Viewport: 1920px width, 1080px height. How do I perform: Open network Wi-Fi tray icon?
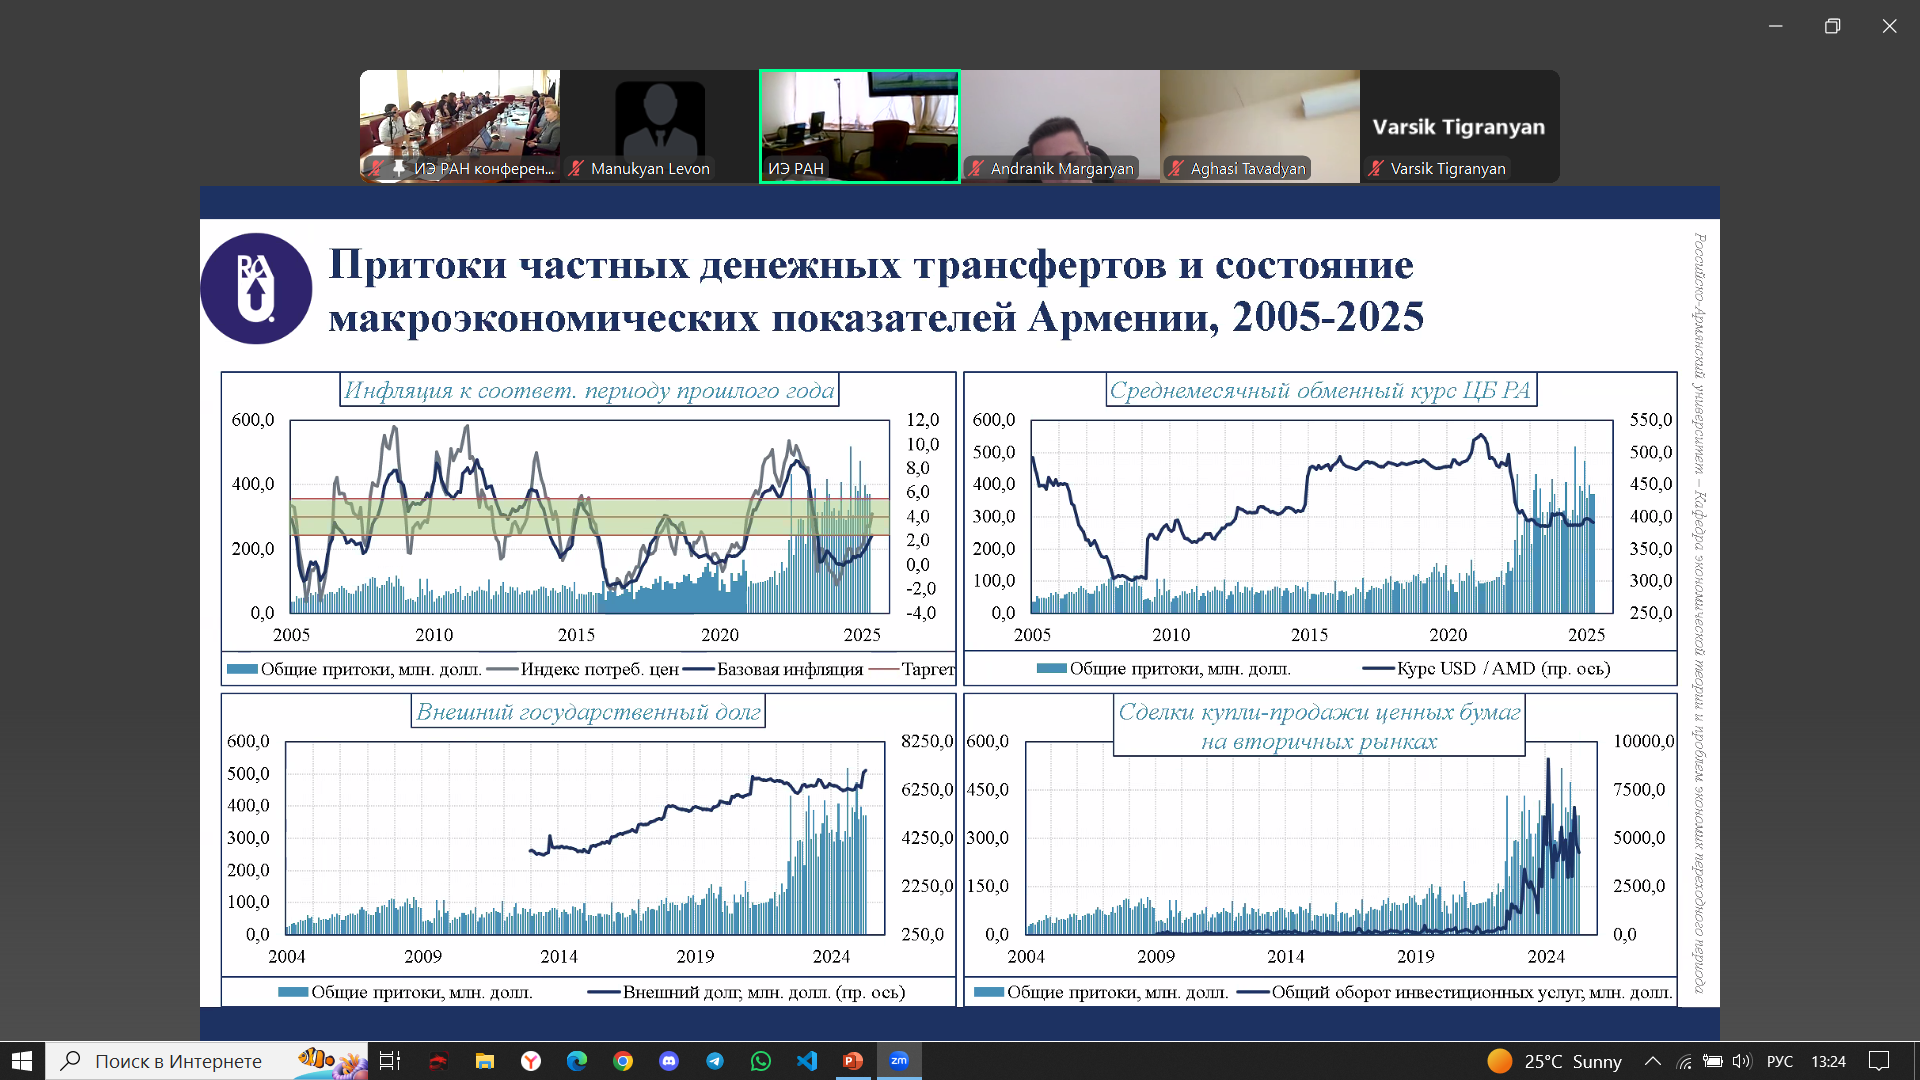(1685, 1061)
